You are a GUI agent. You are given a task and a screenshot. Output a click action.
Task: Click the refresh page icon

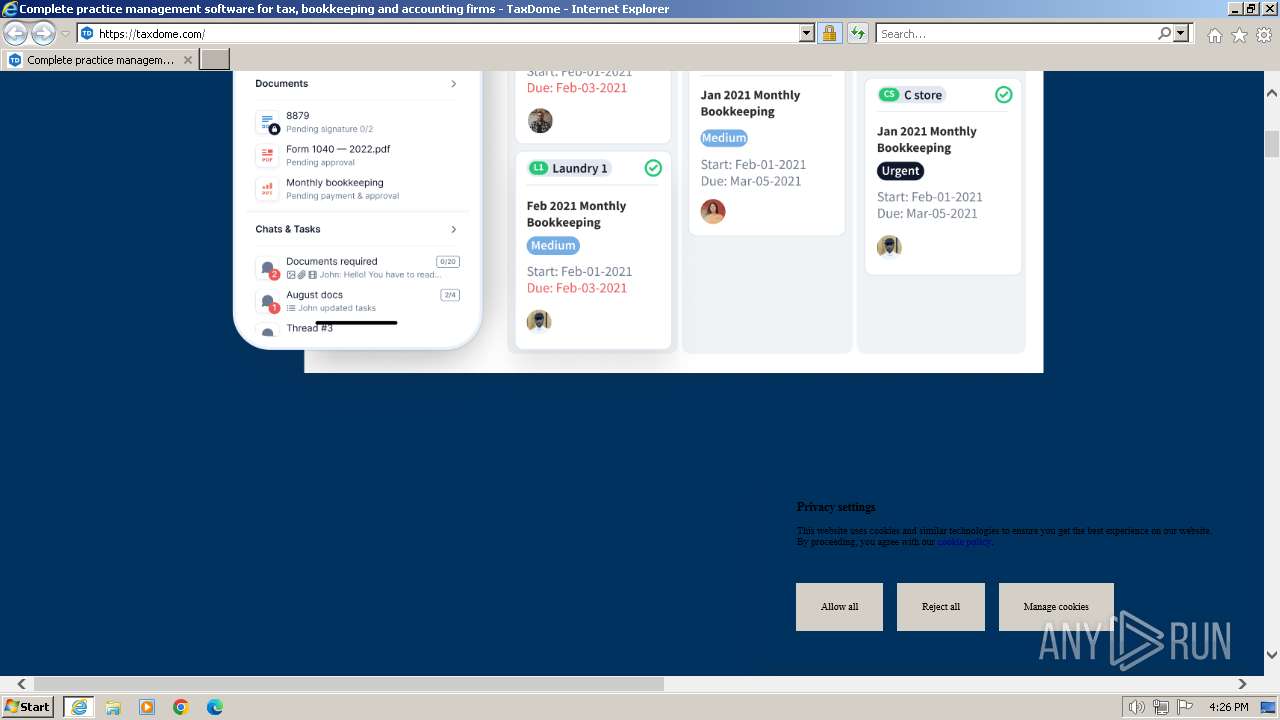tap(858, 34)
